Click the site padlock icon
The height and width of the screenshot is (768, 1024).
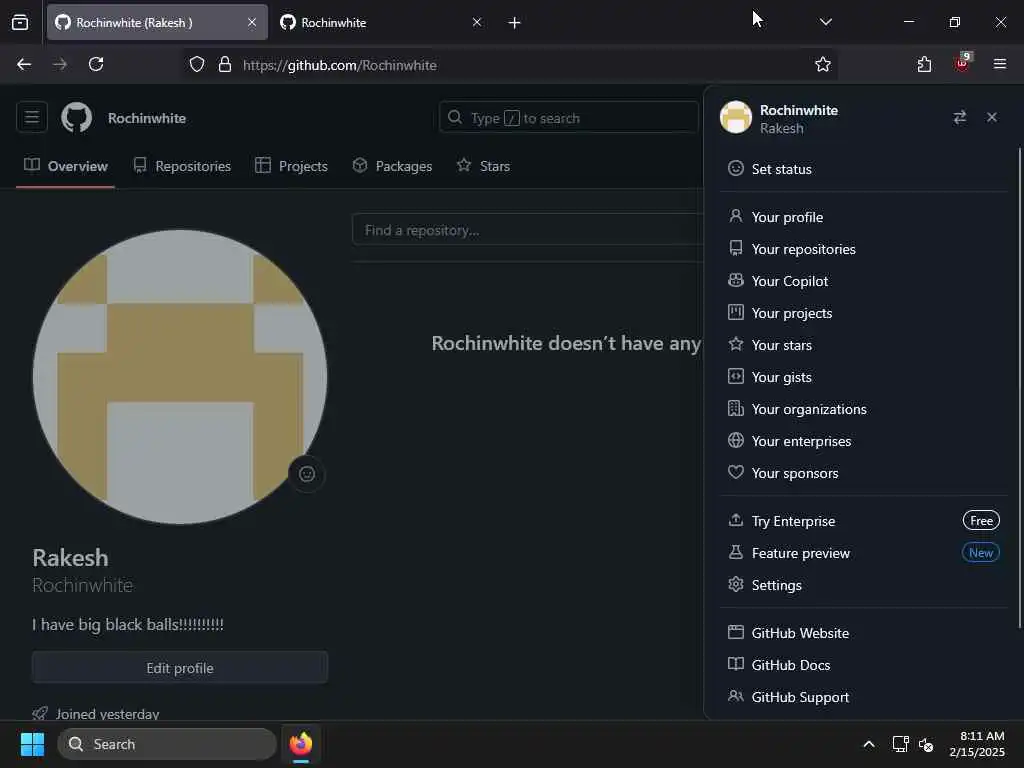[x=225, y=64]
